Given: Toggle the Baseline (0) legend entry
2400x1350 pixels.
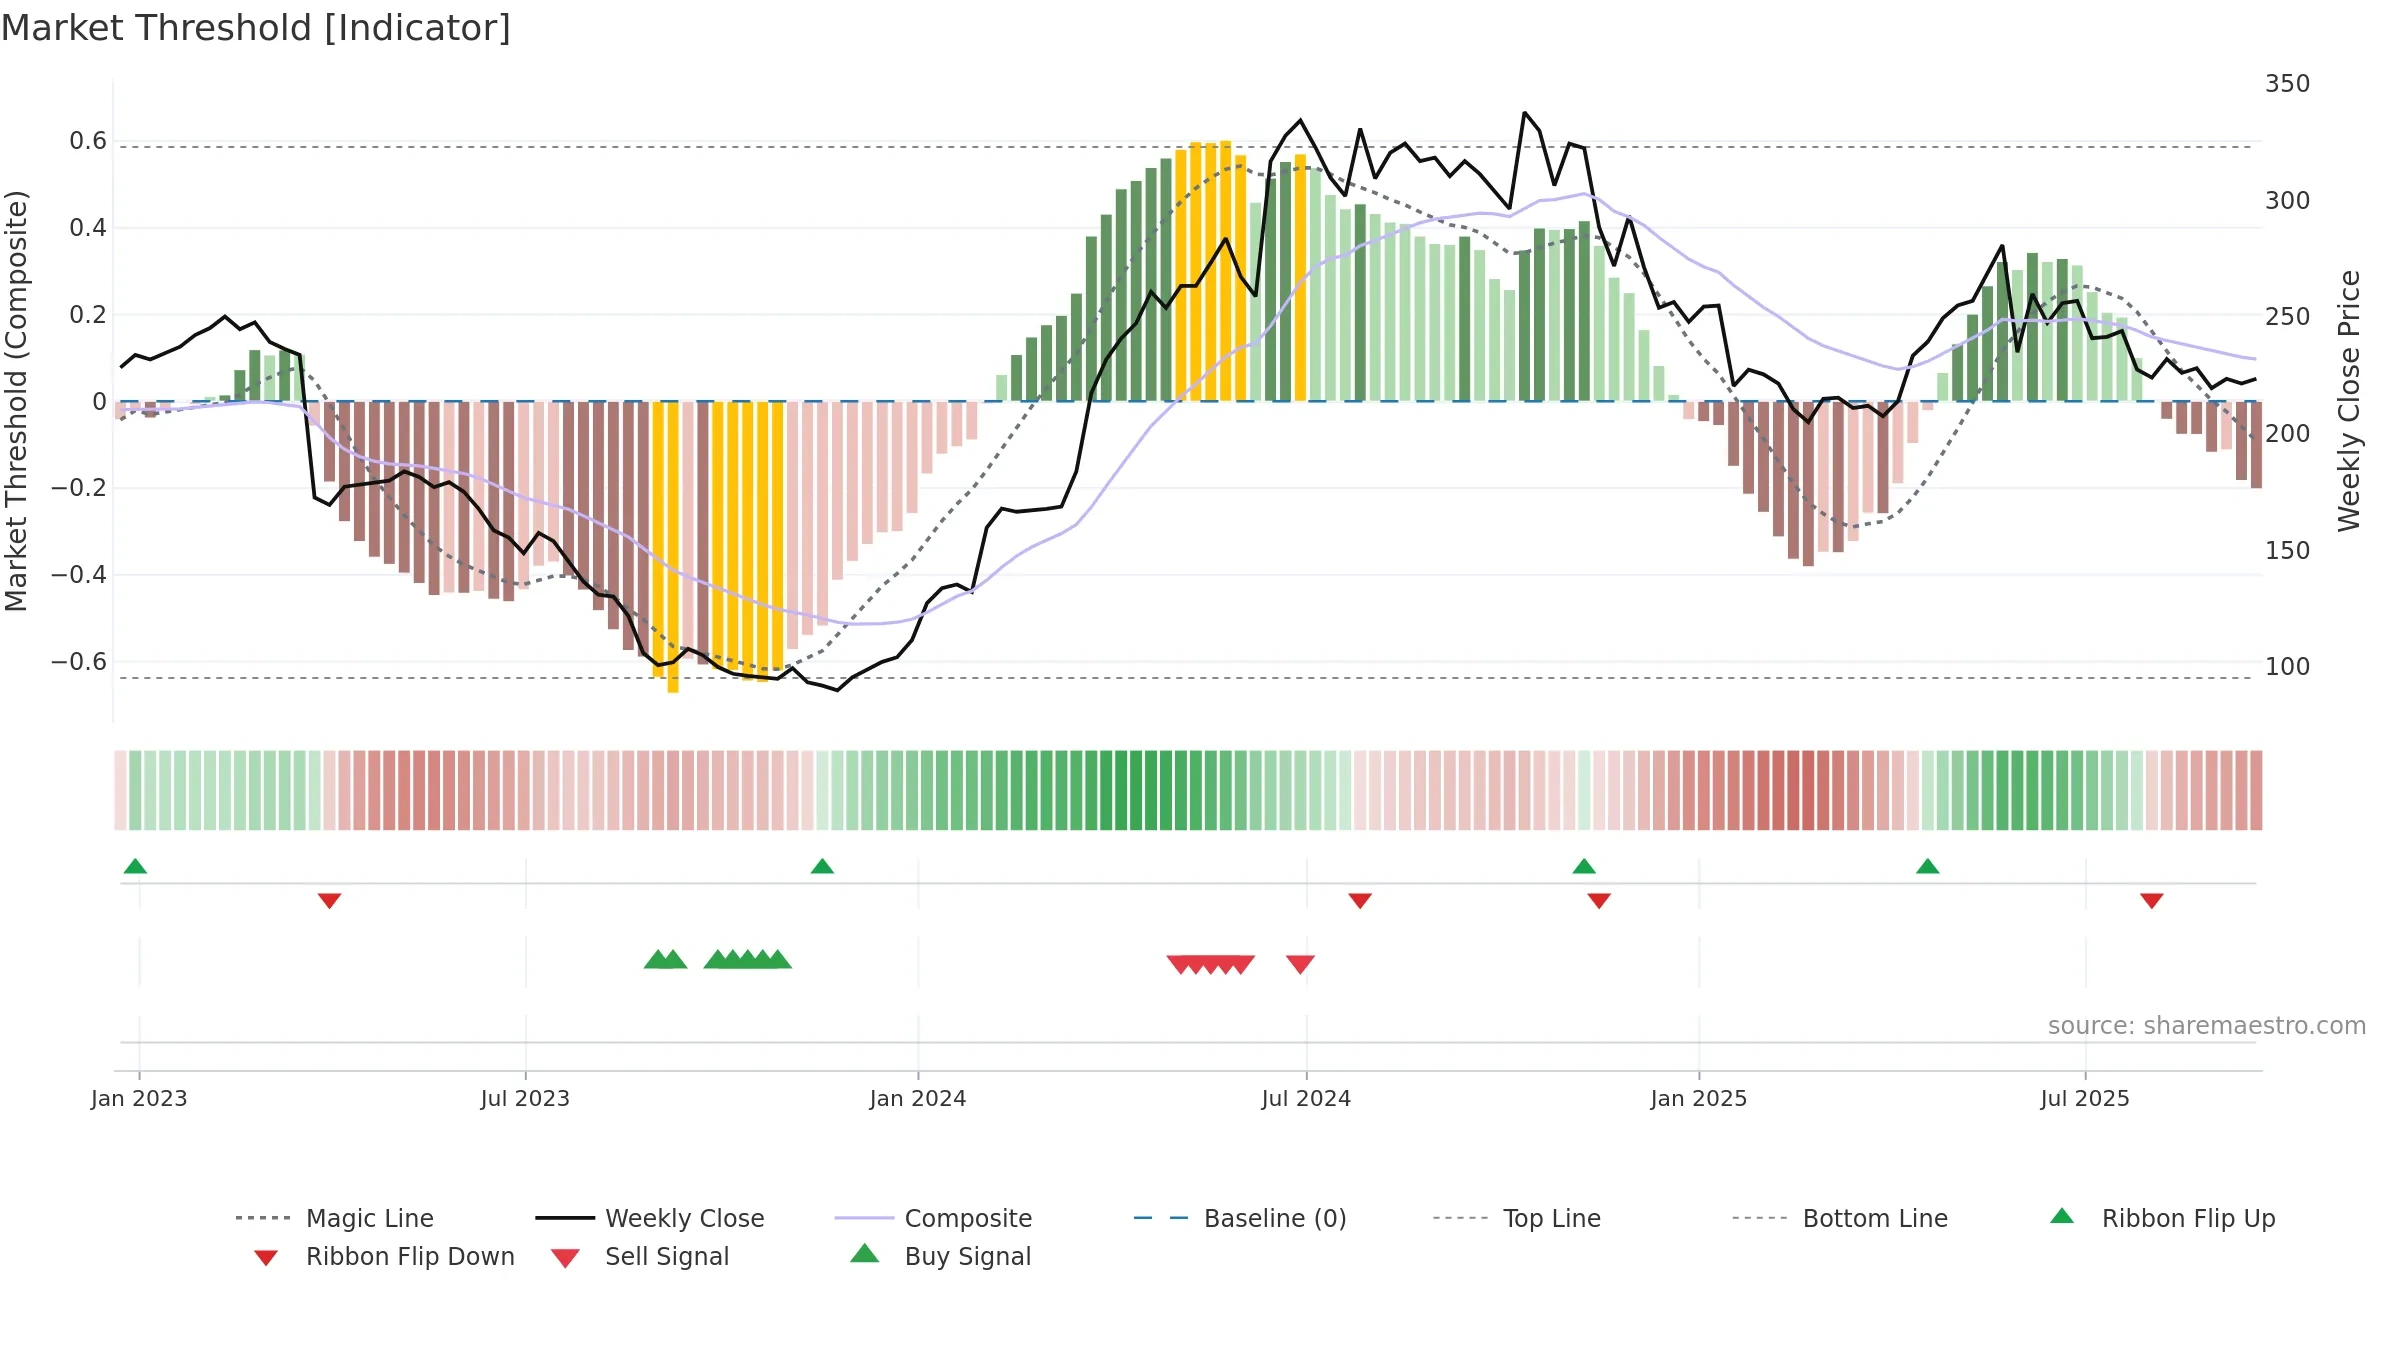Looking at the screenshot, I should point(1240,1218).
